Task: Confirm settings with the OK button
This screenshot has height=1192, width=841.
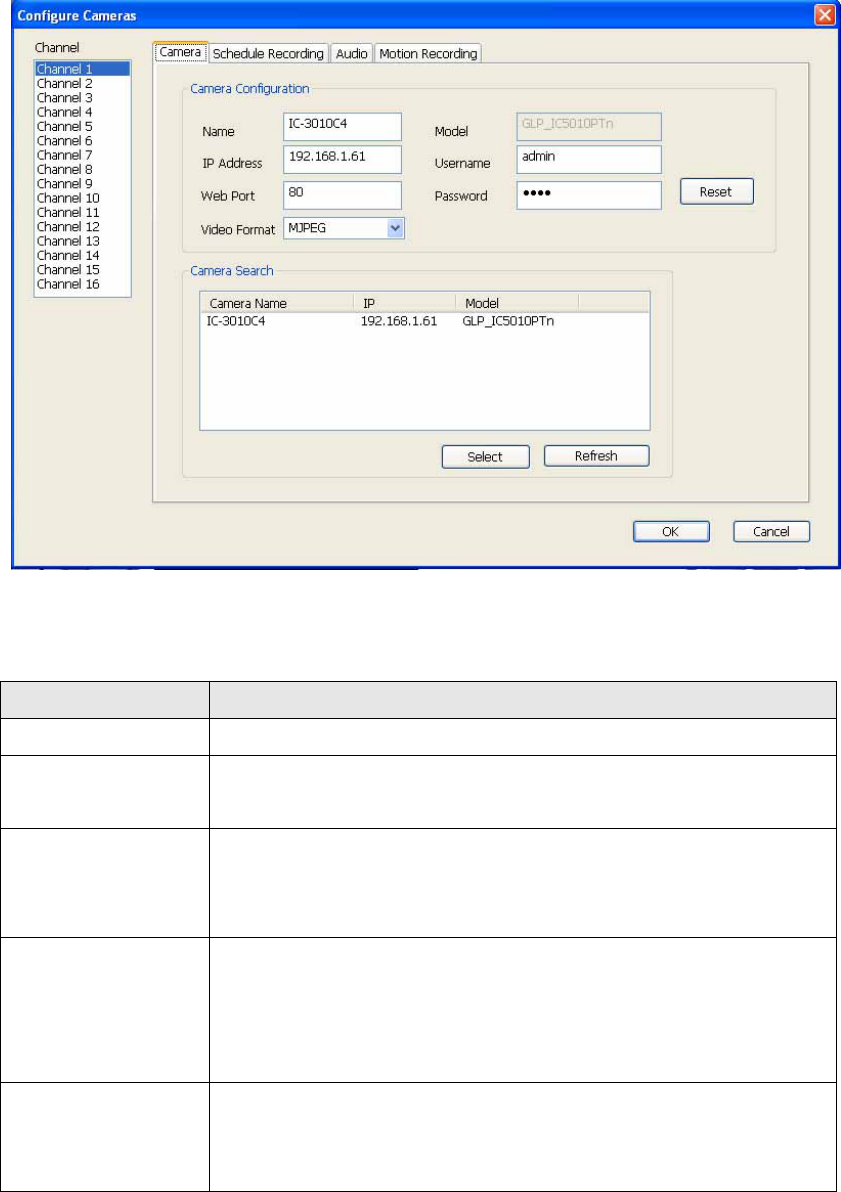Action: (671, 531)
